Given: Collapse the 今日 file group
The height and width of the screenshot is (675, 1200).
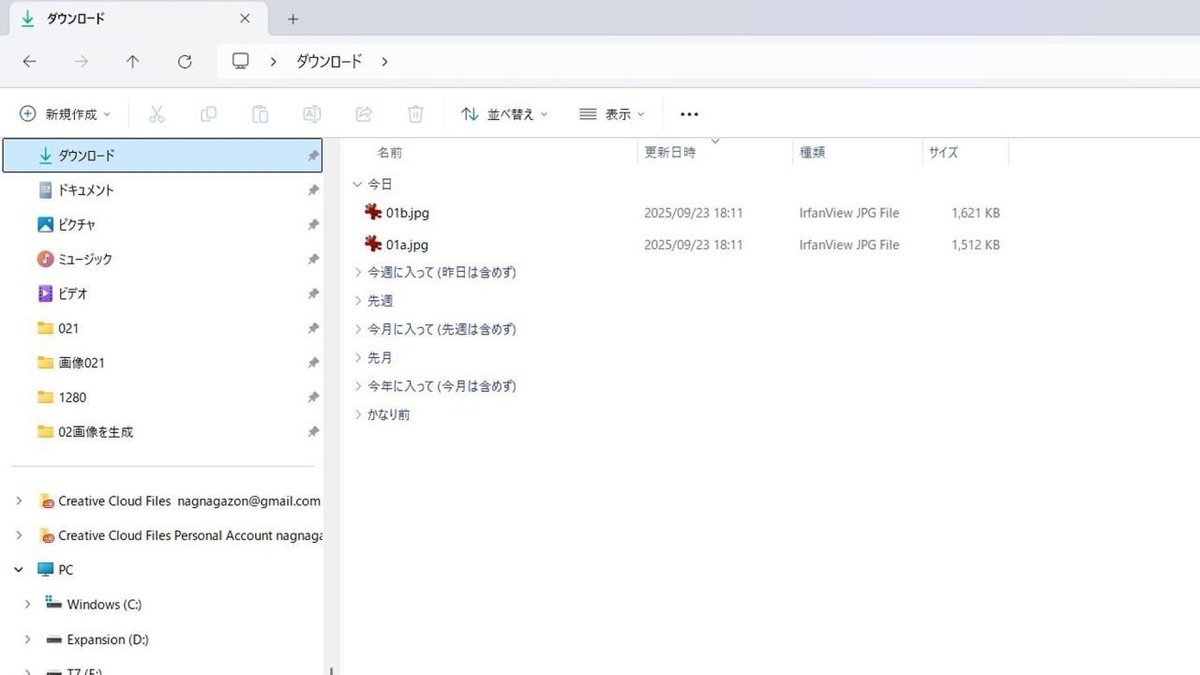Looking at the screenshot, I should 357,183.
